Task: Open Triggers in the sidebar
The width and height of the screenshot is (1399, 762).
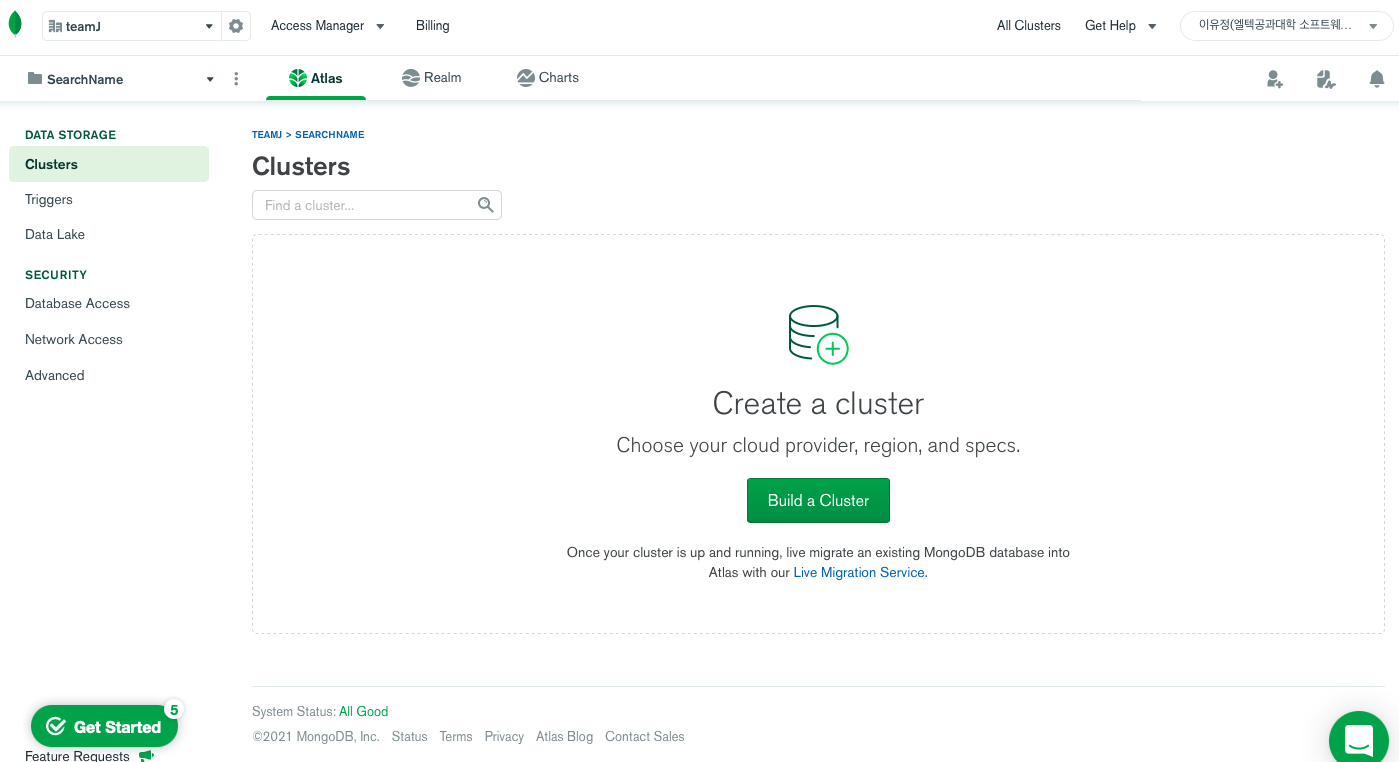Action: (49, 200)
